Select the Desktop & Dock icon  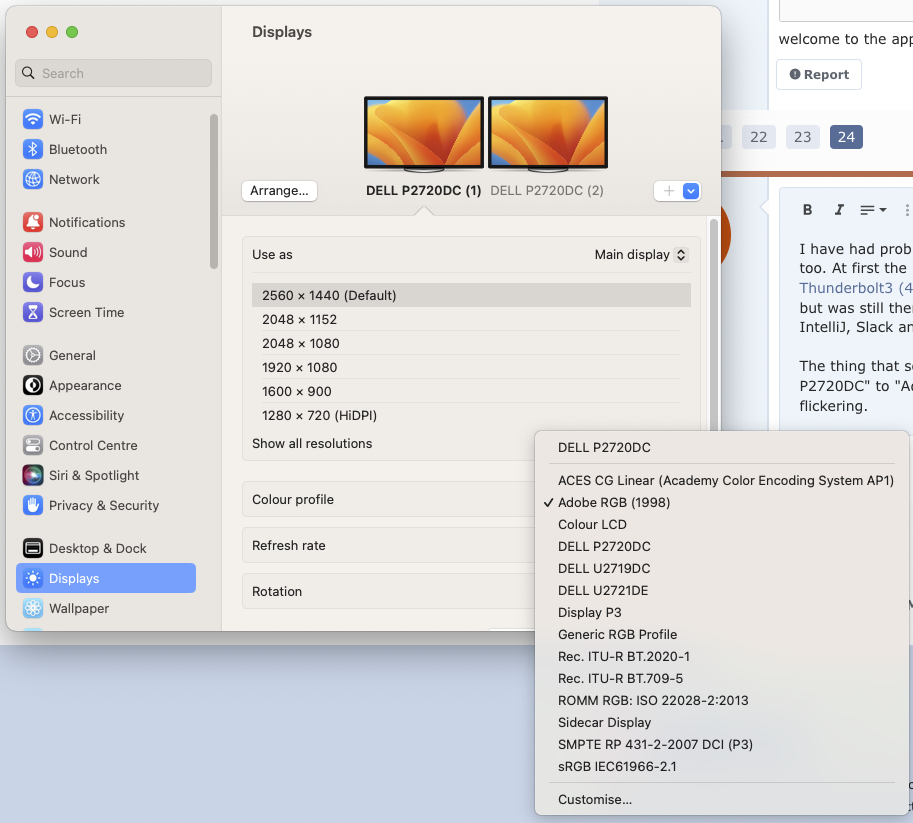[33, 549]
